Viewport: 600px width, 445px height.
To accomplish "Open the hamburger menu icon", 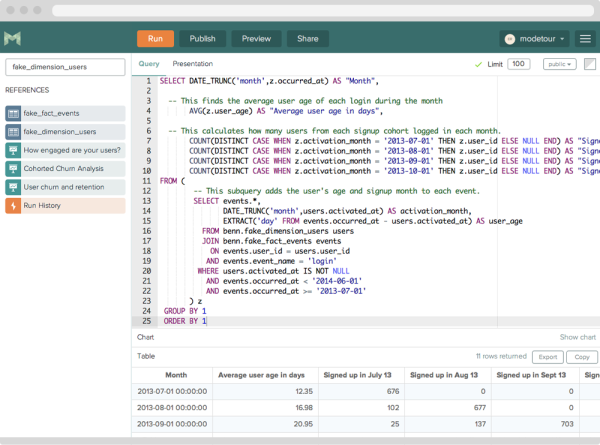I will click(585, 39).
